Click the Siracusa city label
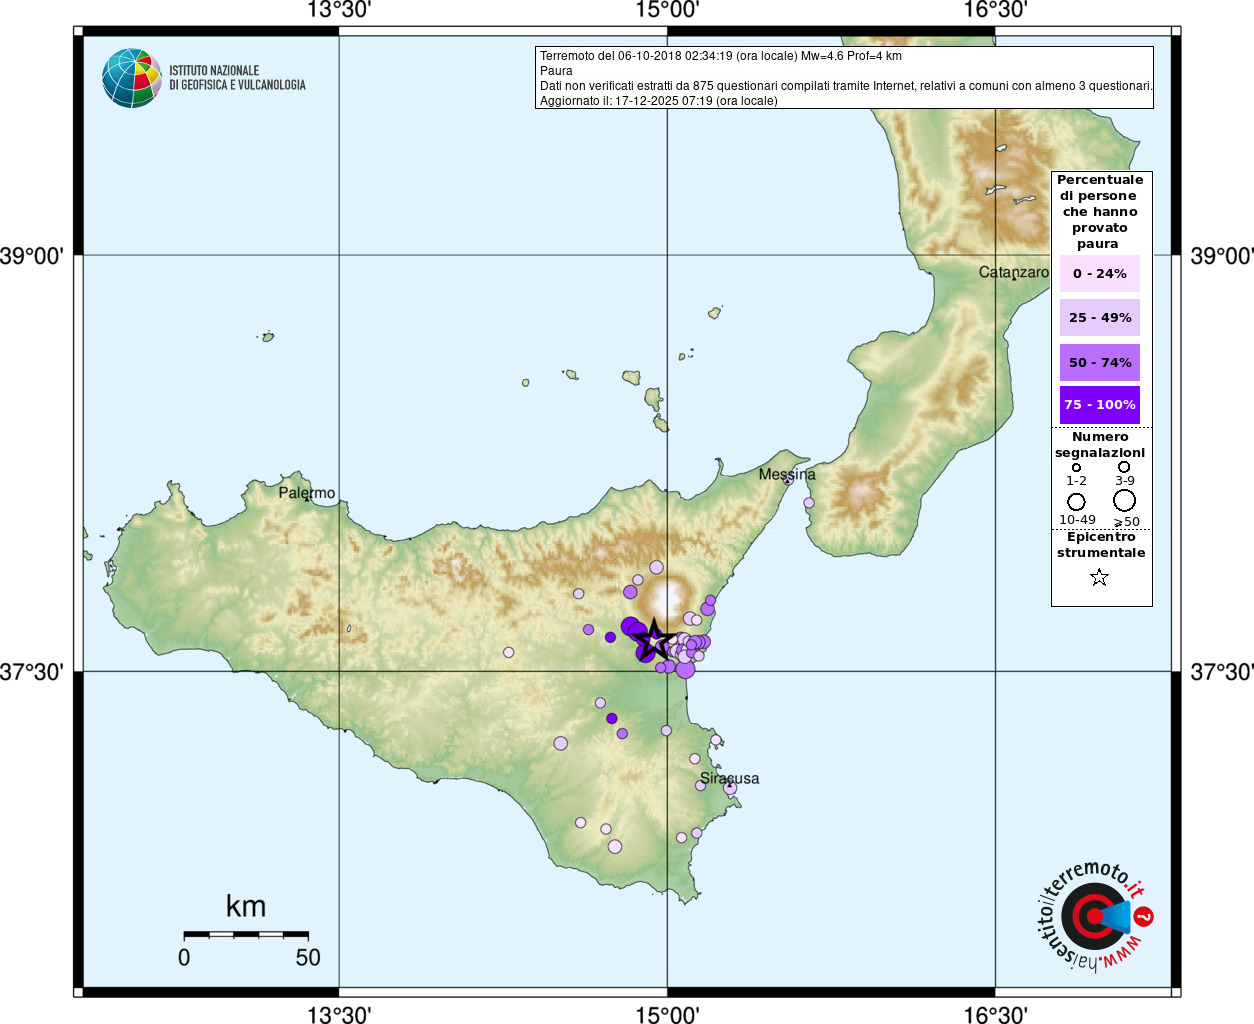This screenshot has width=1254, height=1024. (729, 778)
